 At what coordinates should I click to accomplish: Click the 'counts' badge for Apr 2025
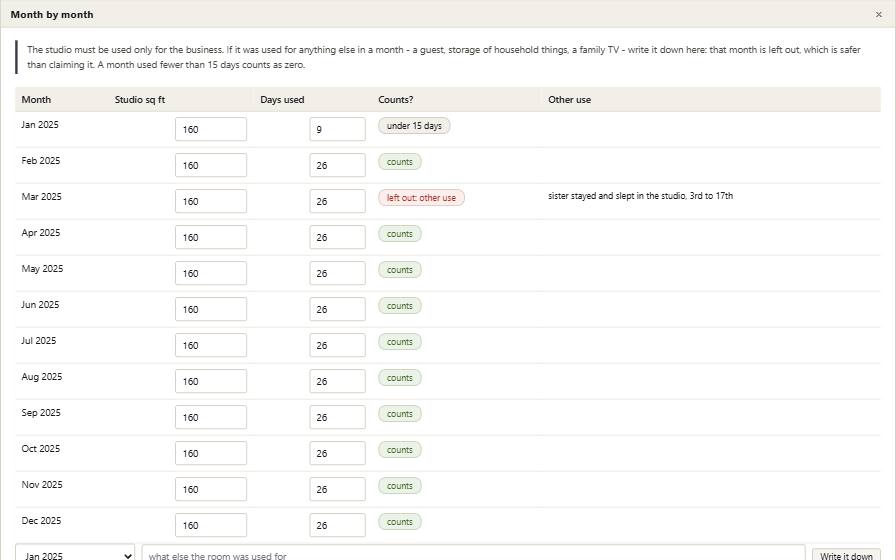(399, 234)
